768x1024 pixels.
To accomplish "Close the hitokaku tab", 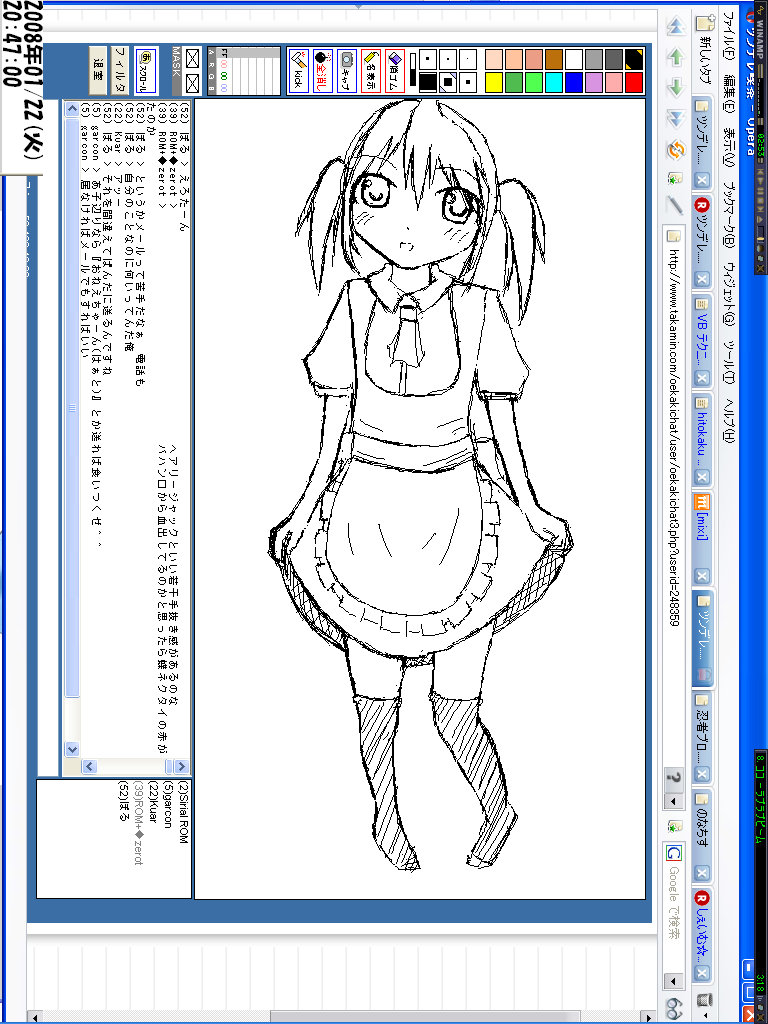I will [702, 477].
